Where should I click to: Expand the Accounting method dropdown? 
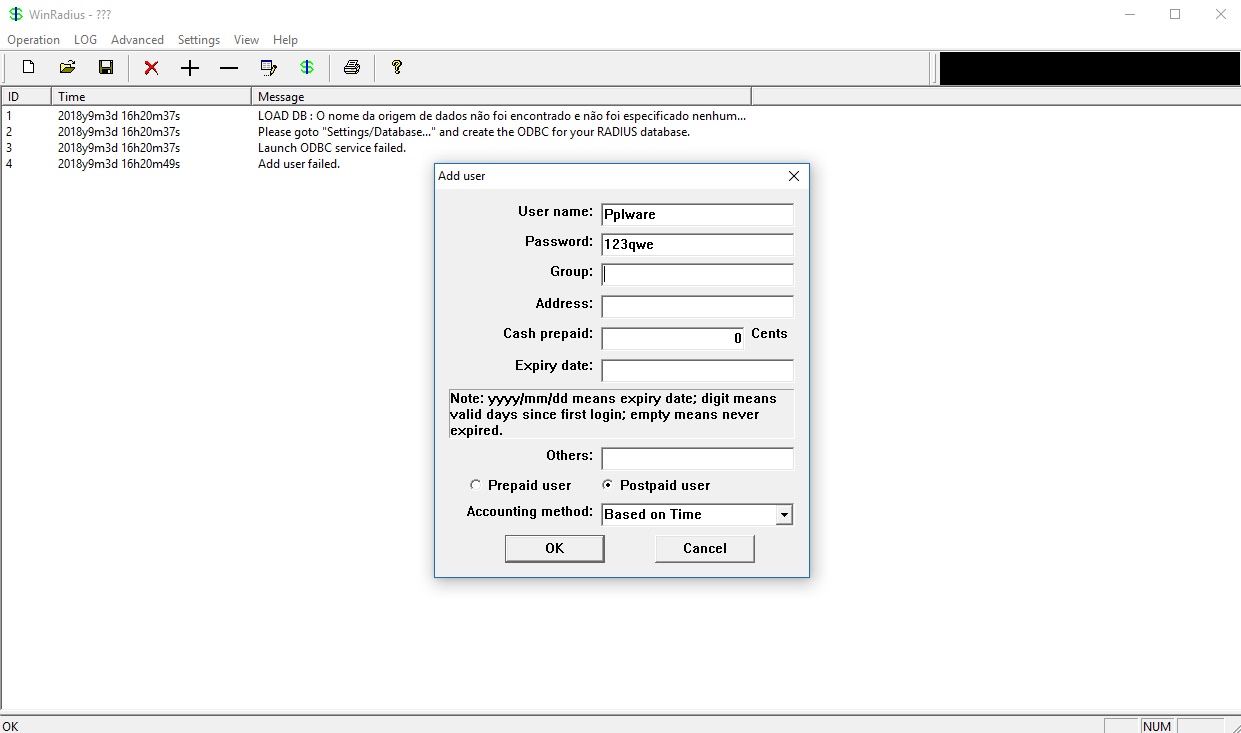[784, 515]
